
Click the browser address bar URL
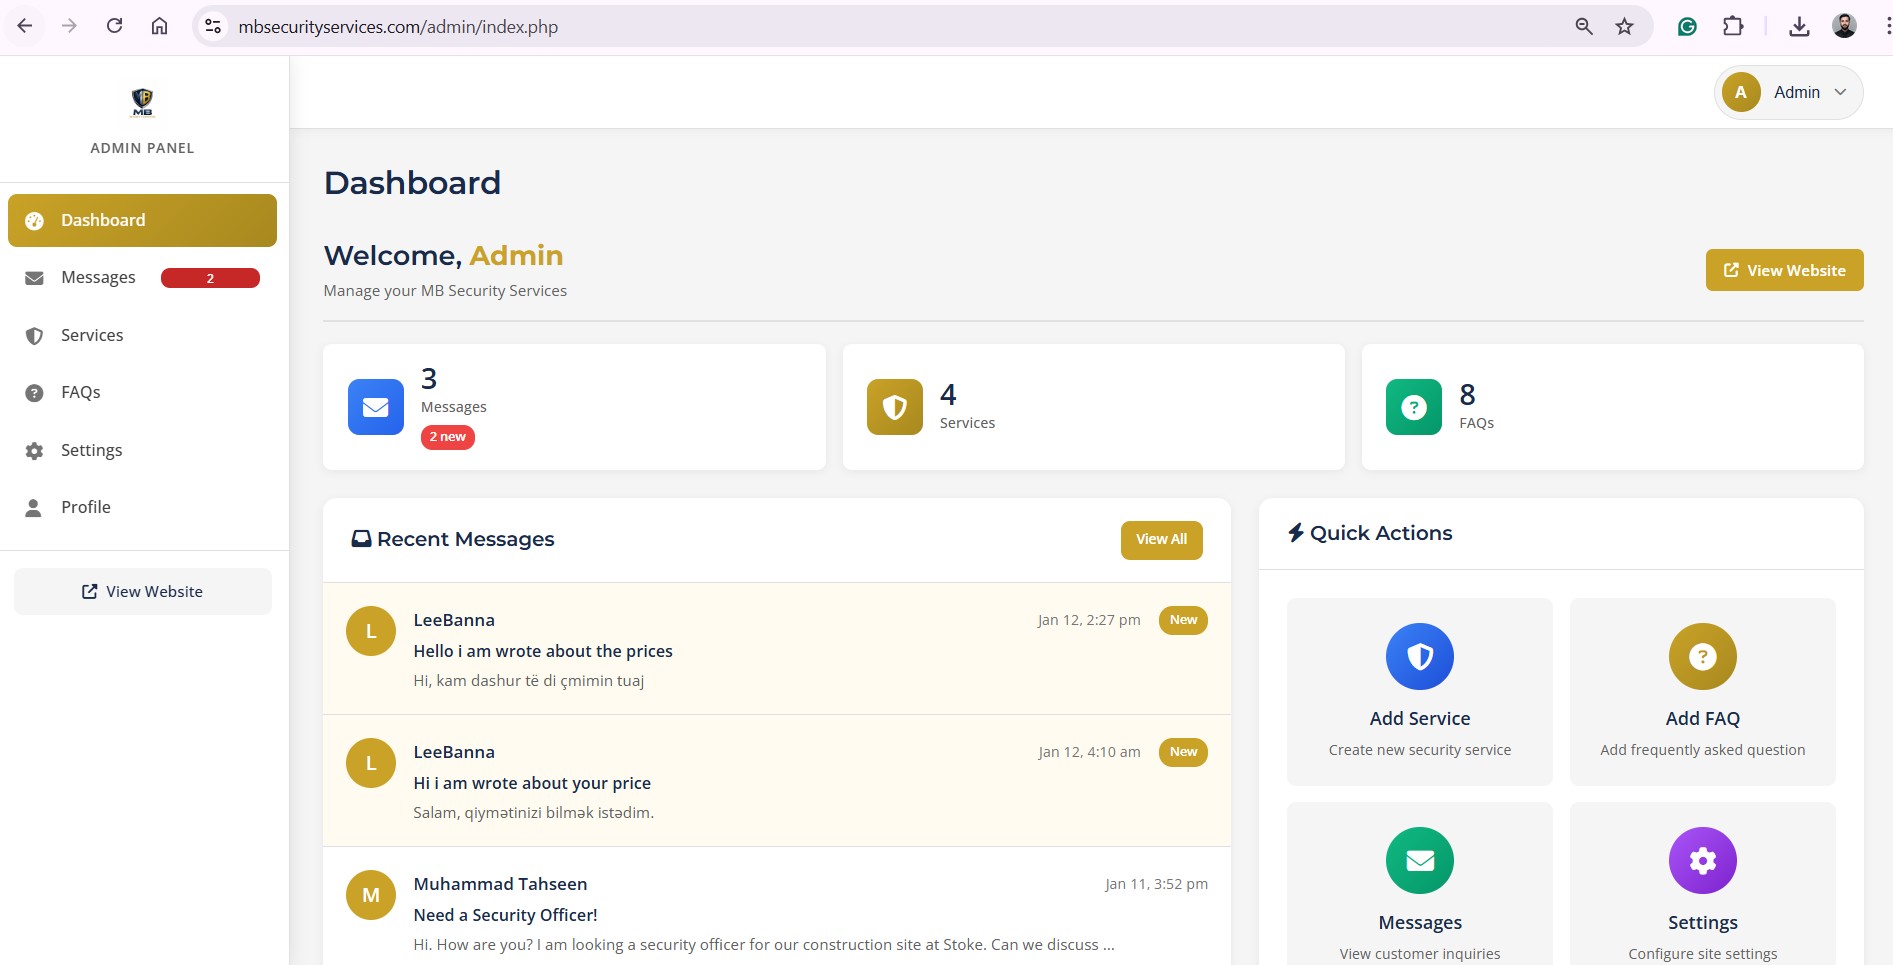(x=398, y=27)
